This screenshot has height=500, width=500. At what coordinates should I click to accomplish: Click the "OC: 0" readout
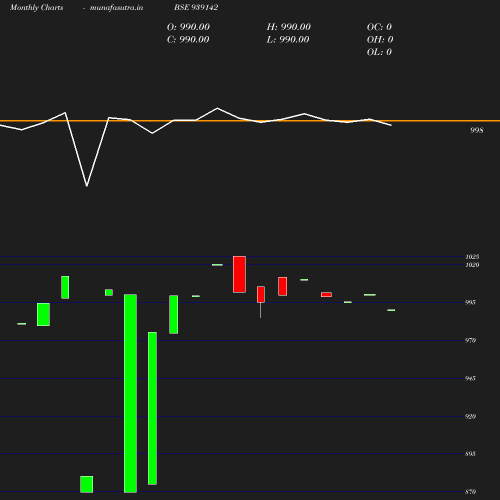(x=379, y=27)
